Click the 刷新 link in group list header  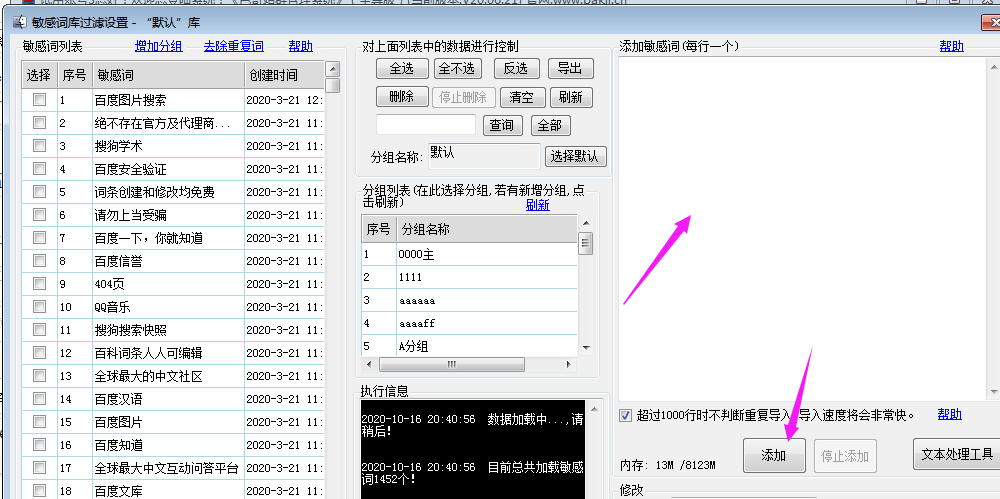[538, 205]
